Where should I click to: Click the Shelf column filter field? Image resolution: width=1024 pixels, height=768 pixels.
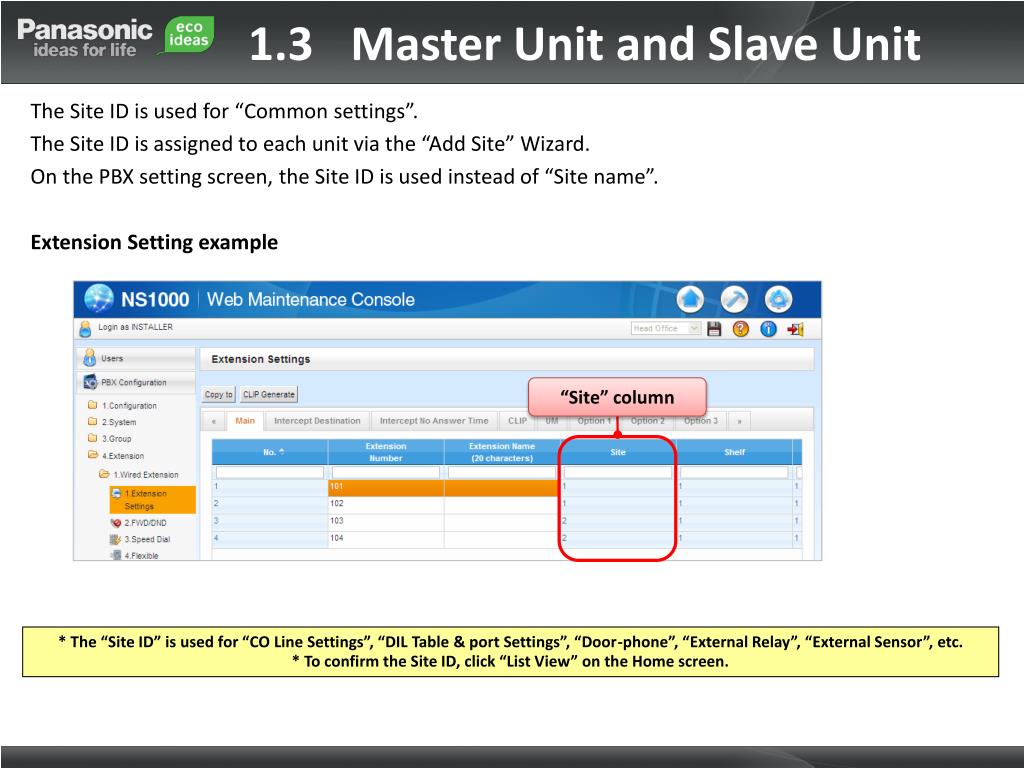(734, 472)
